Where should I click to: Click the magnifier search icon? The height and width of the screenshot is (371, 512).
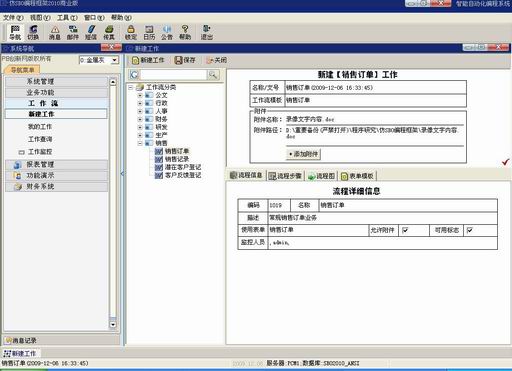click(213, 75)
